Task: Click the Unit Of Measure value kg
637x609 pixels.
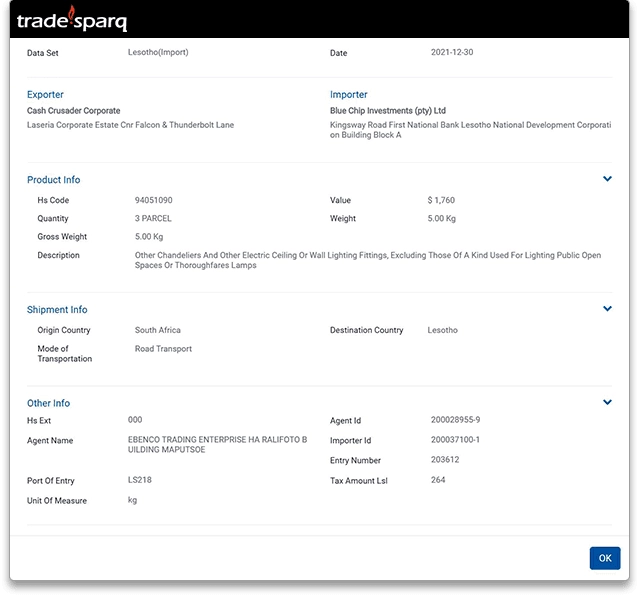Action: coord(132,500)
